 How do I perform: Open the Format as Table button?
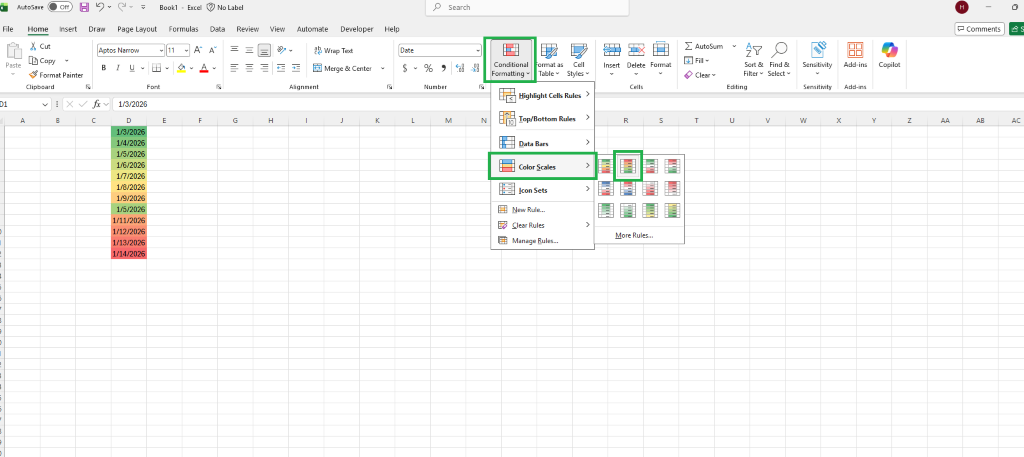point(549,59)
